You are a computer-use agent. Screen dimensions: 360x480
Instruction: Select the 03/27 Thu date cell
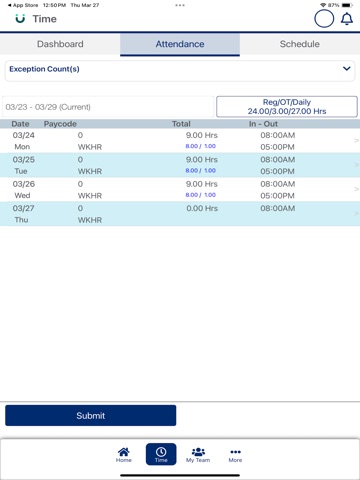[x=23, y=214]
